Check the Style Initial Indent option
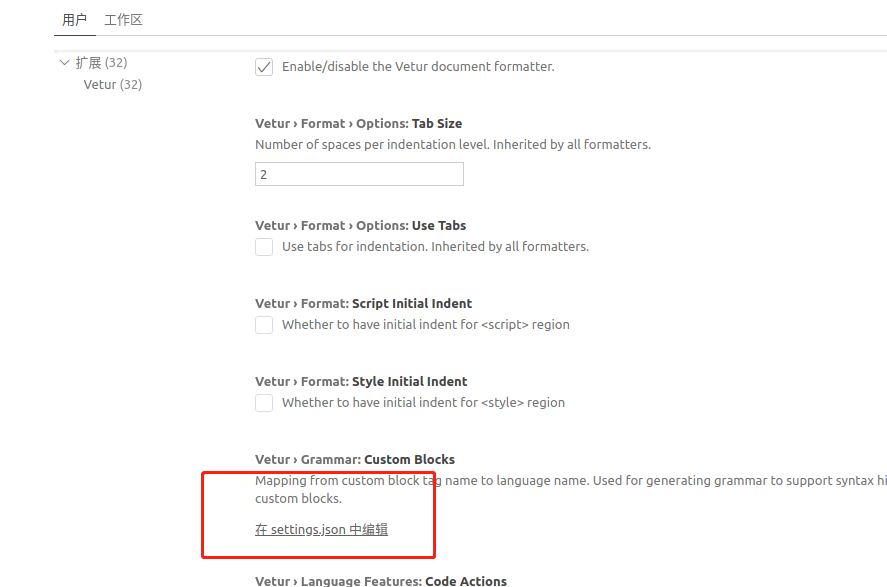 264,402
